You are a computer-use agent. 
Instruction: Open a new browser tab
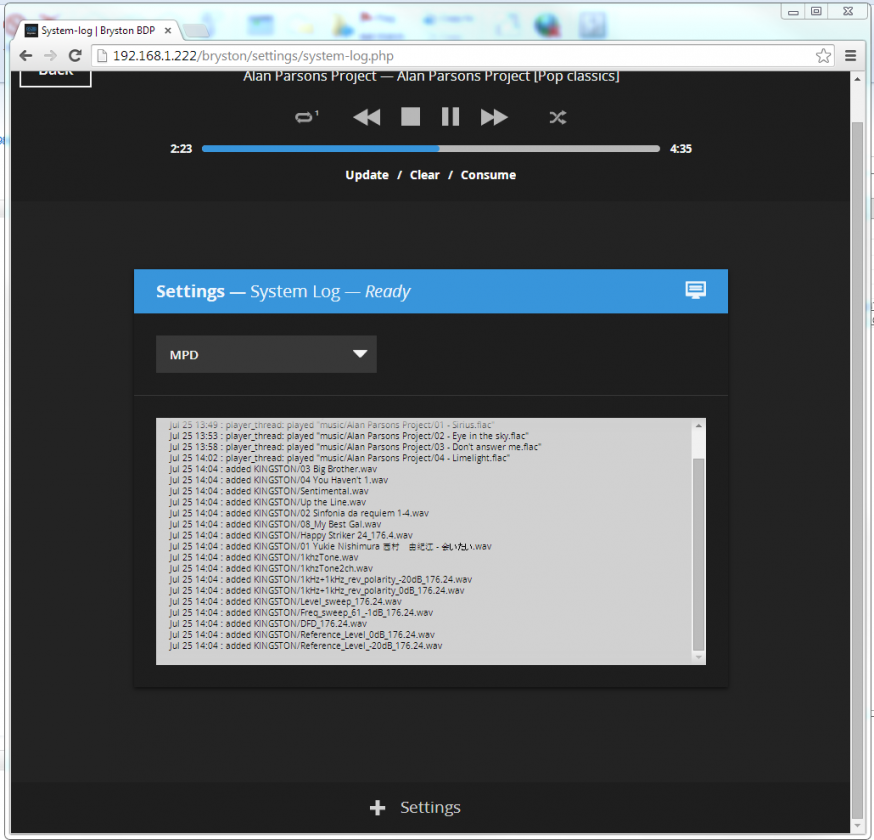(x=195, y=31)
